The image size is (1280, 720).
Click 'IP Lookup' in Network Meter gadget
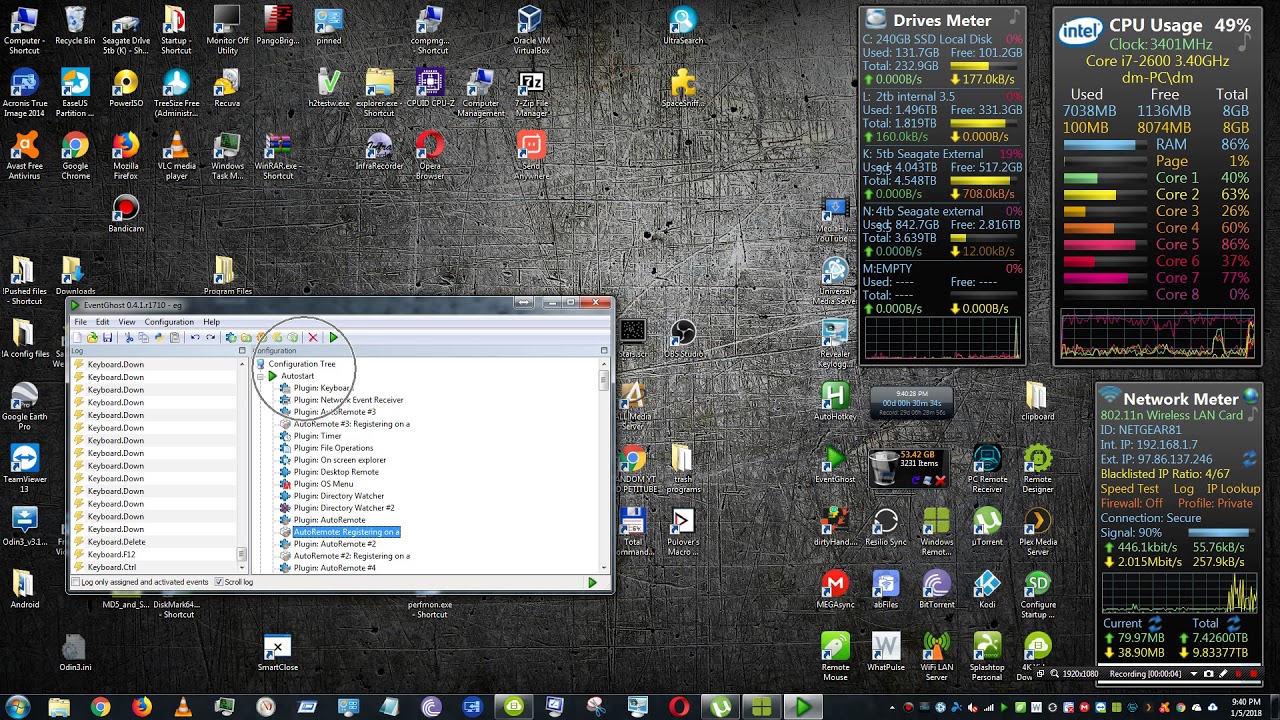1233,489
